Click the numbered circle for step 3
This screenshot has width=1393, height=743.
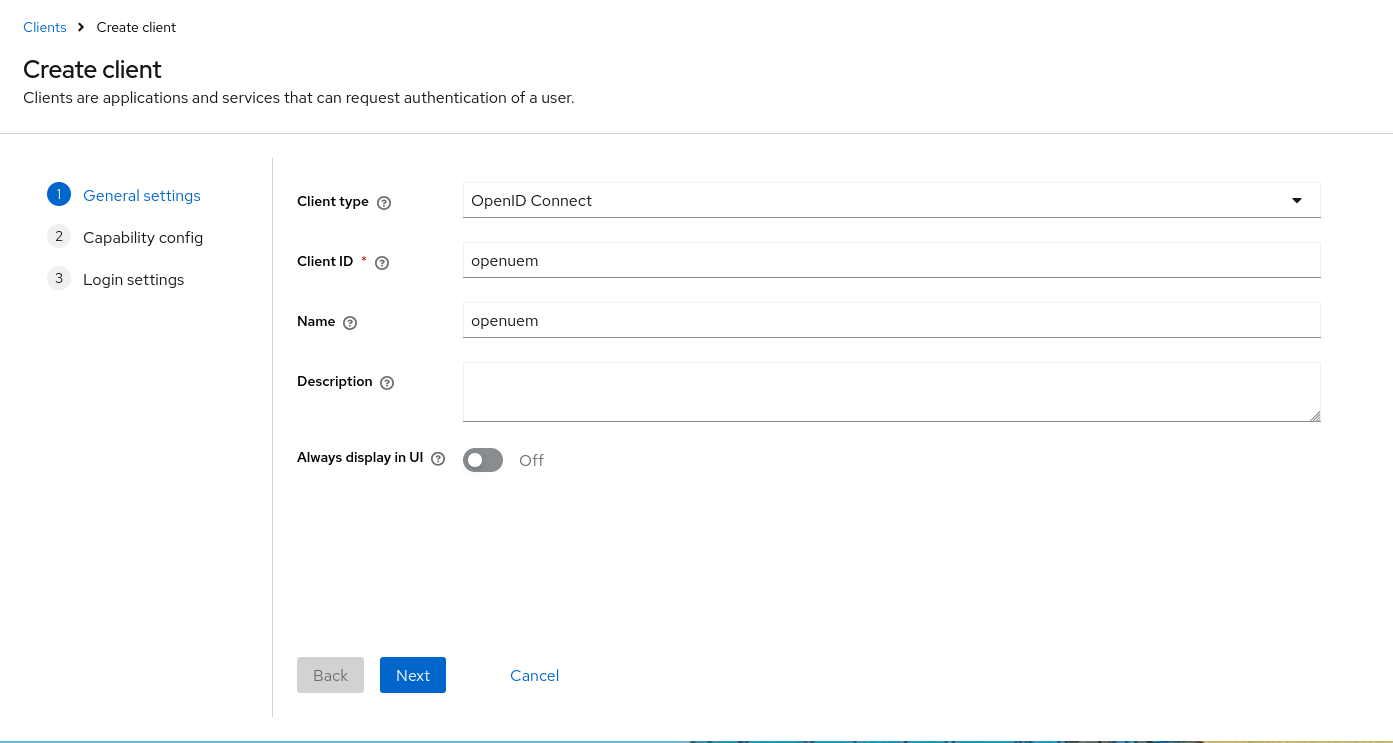pyautogui.click(x=58, y=278)
